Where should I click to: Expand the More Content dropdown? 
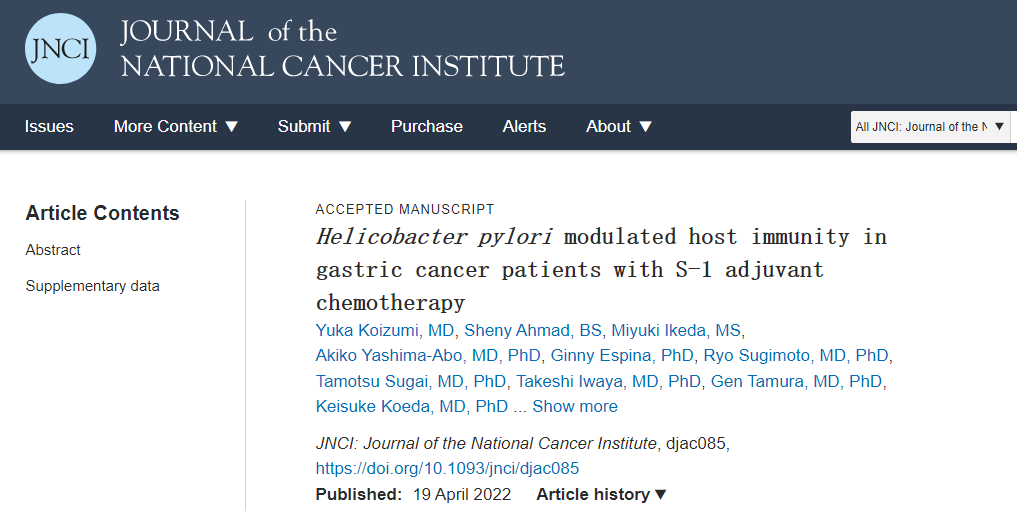click(x=176, y=126)
